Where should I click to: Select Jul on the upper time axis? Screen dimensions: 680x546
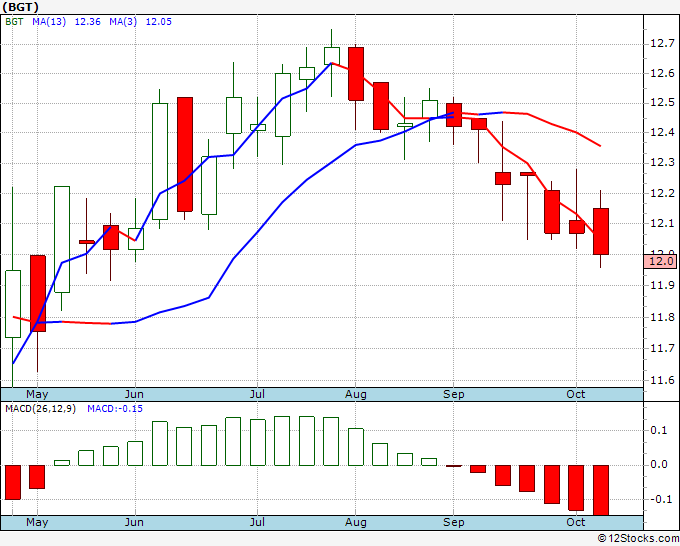(x=257, y=394)
